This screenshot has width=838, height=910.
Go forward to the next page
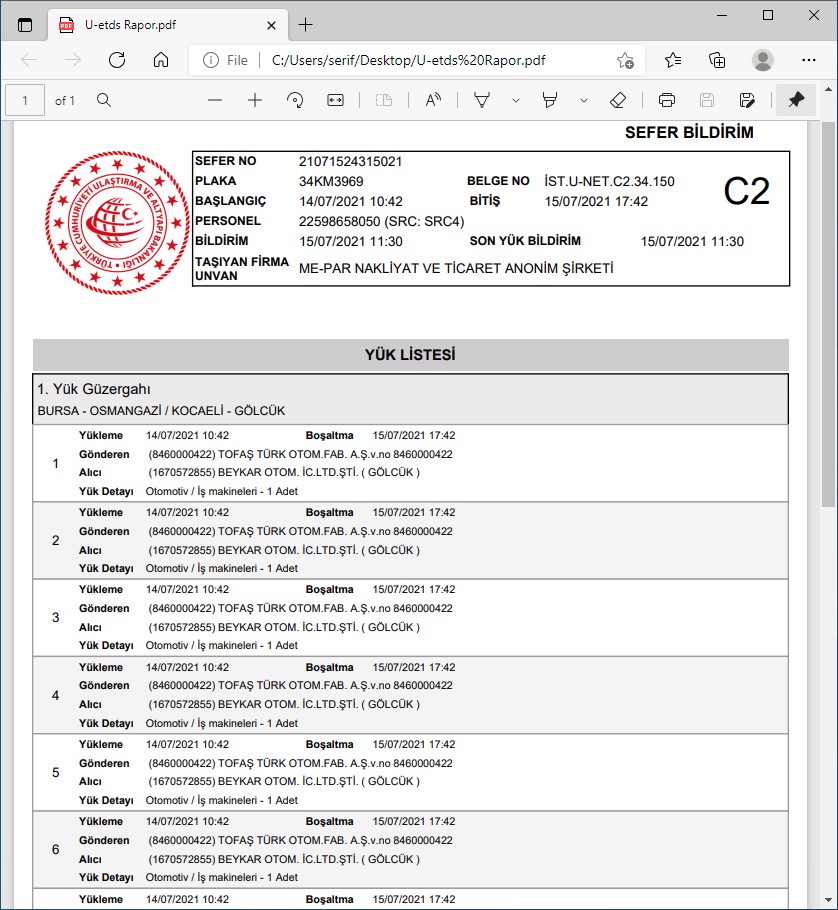coord(73,60)
